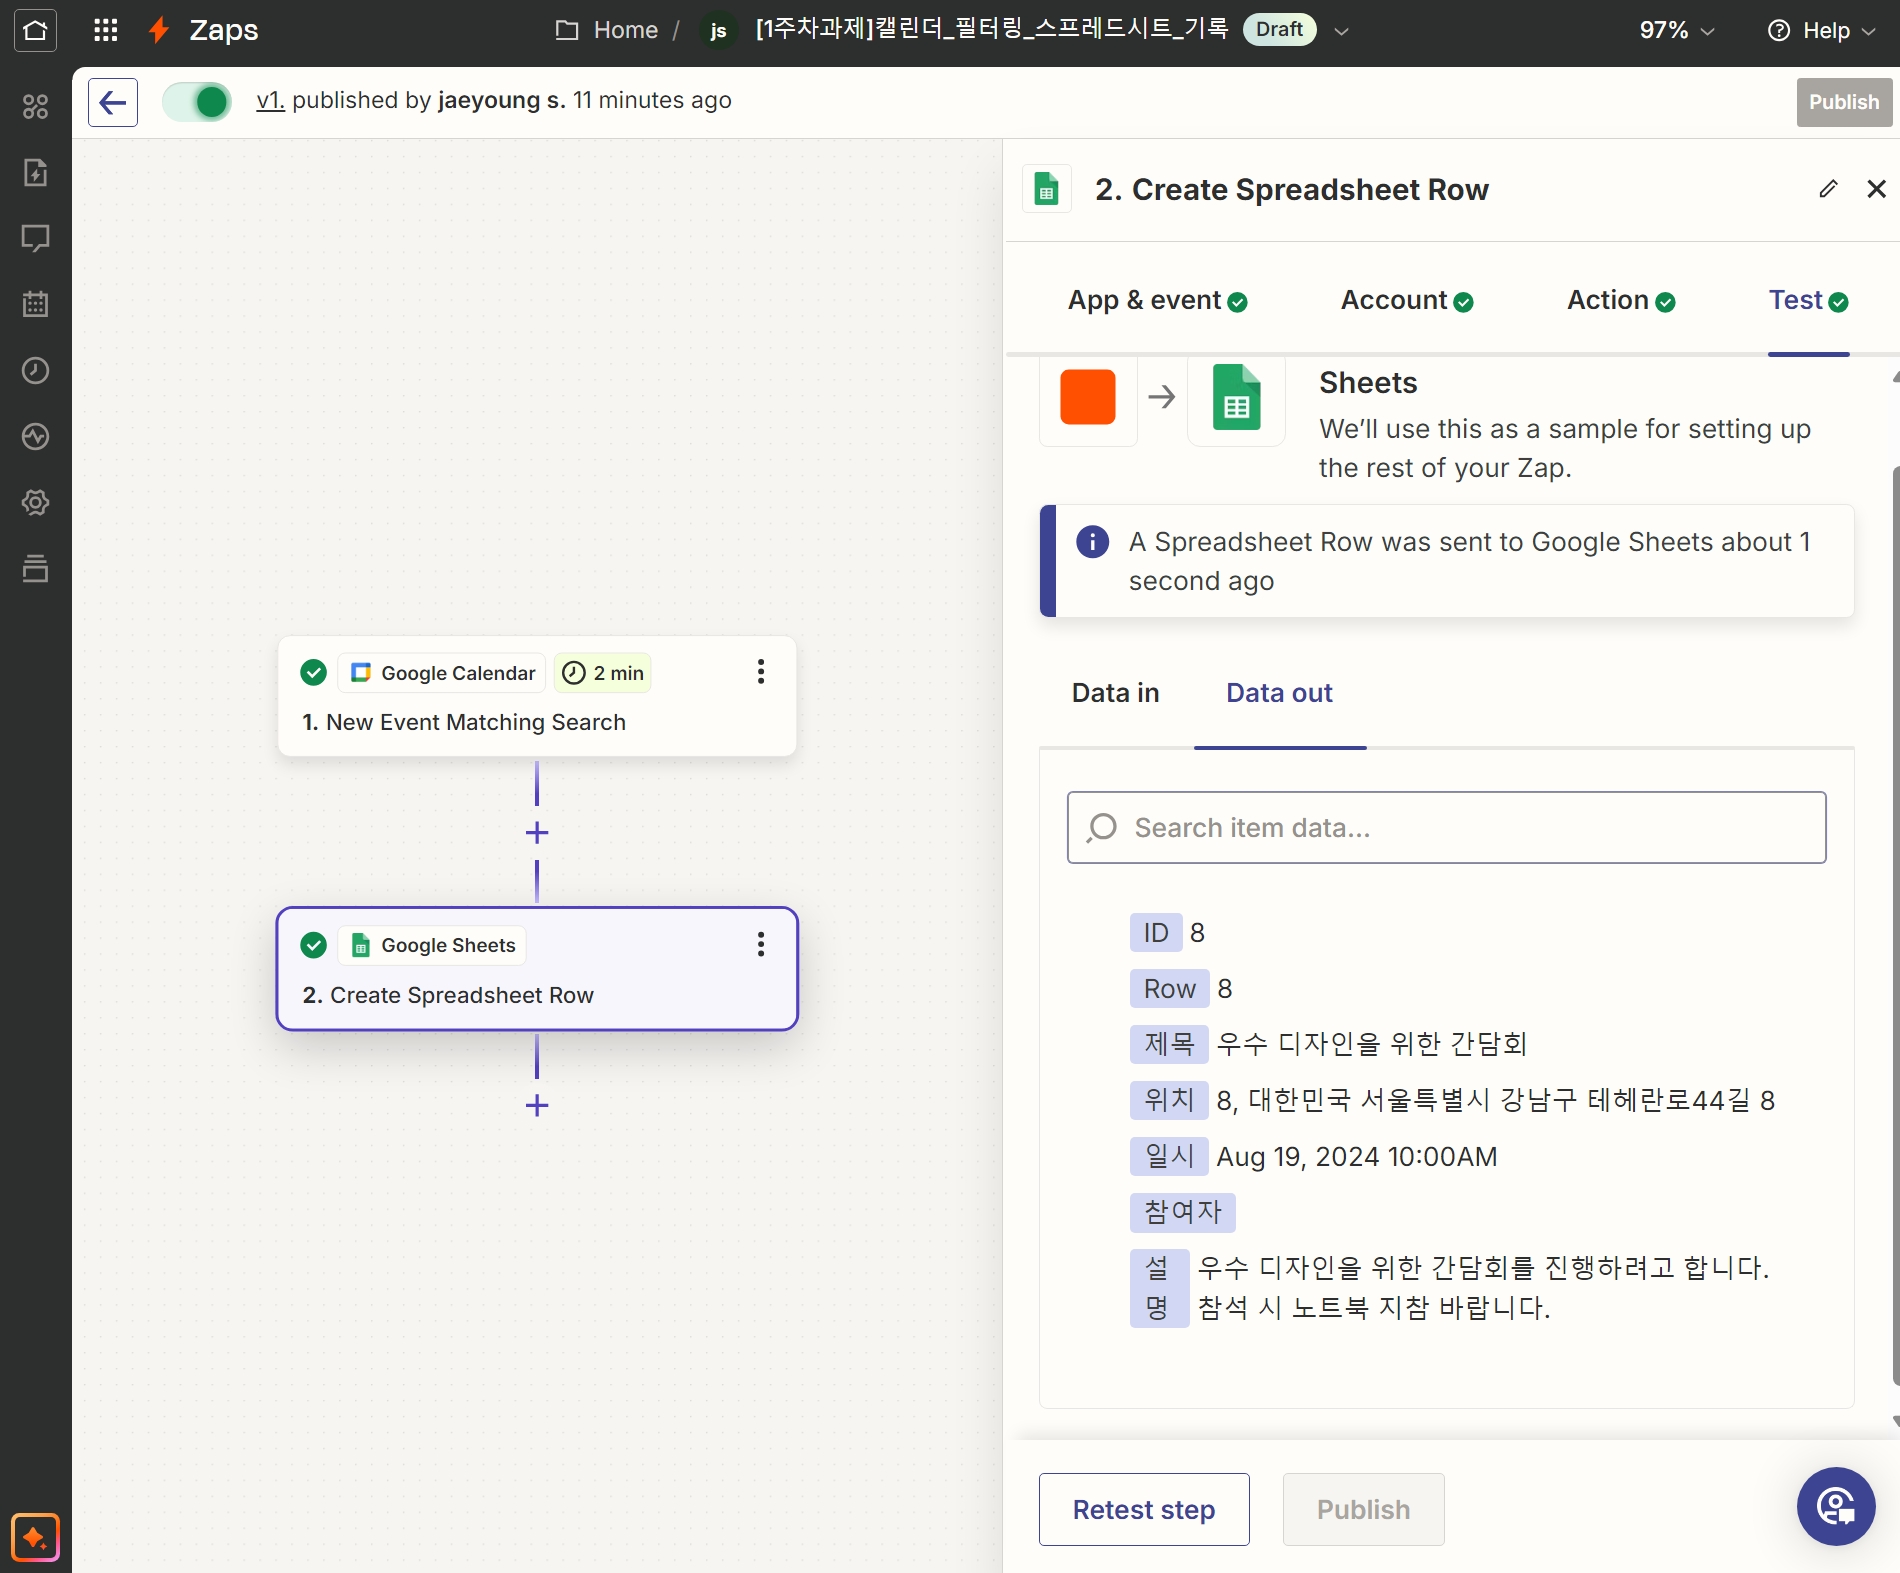Screen dimensions: 1900x1573
Task: Switch to the Action tab
Action: coord(1621,300)
